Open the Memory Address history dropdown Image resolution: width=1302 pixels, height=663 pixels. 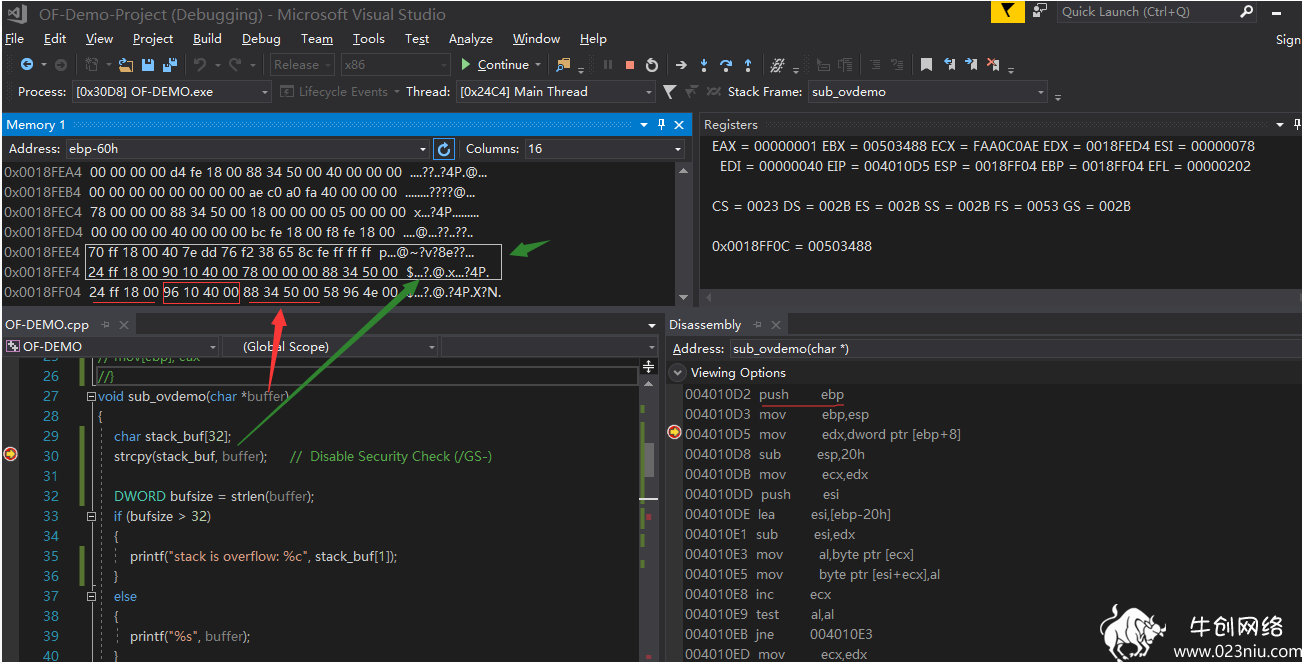point(422,149)
